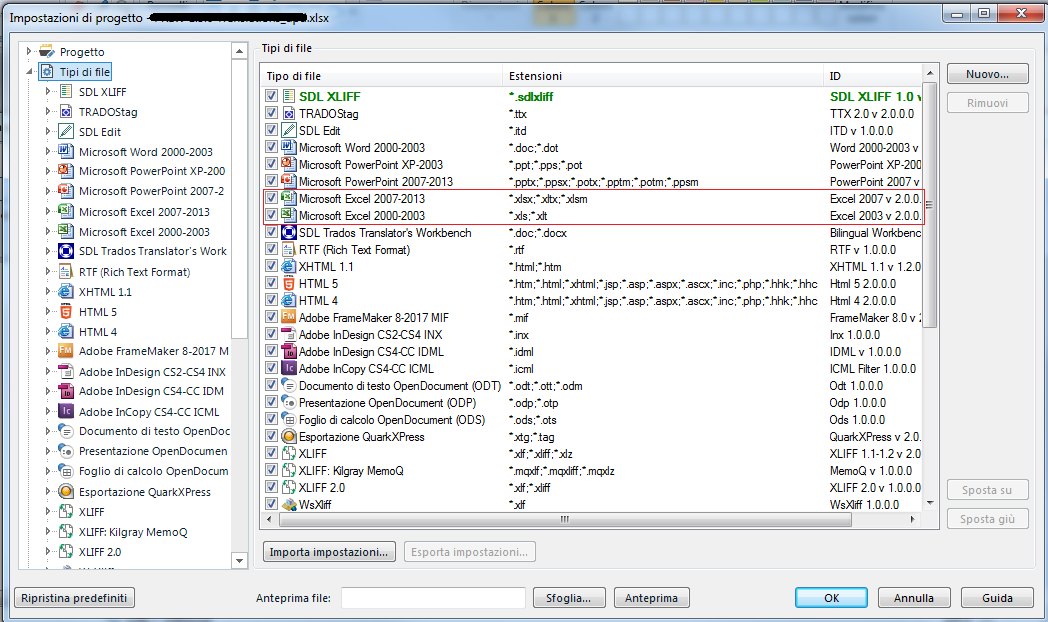
Task: Click the Nuovo... button
Action: 987,74
